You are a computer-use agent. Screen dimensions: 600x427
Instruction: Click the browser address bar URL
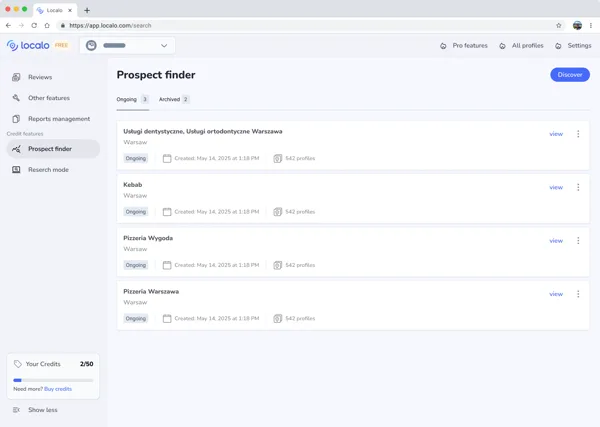coord(110,26)
